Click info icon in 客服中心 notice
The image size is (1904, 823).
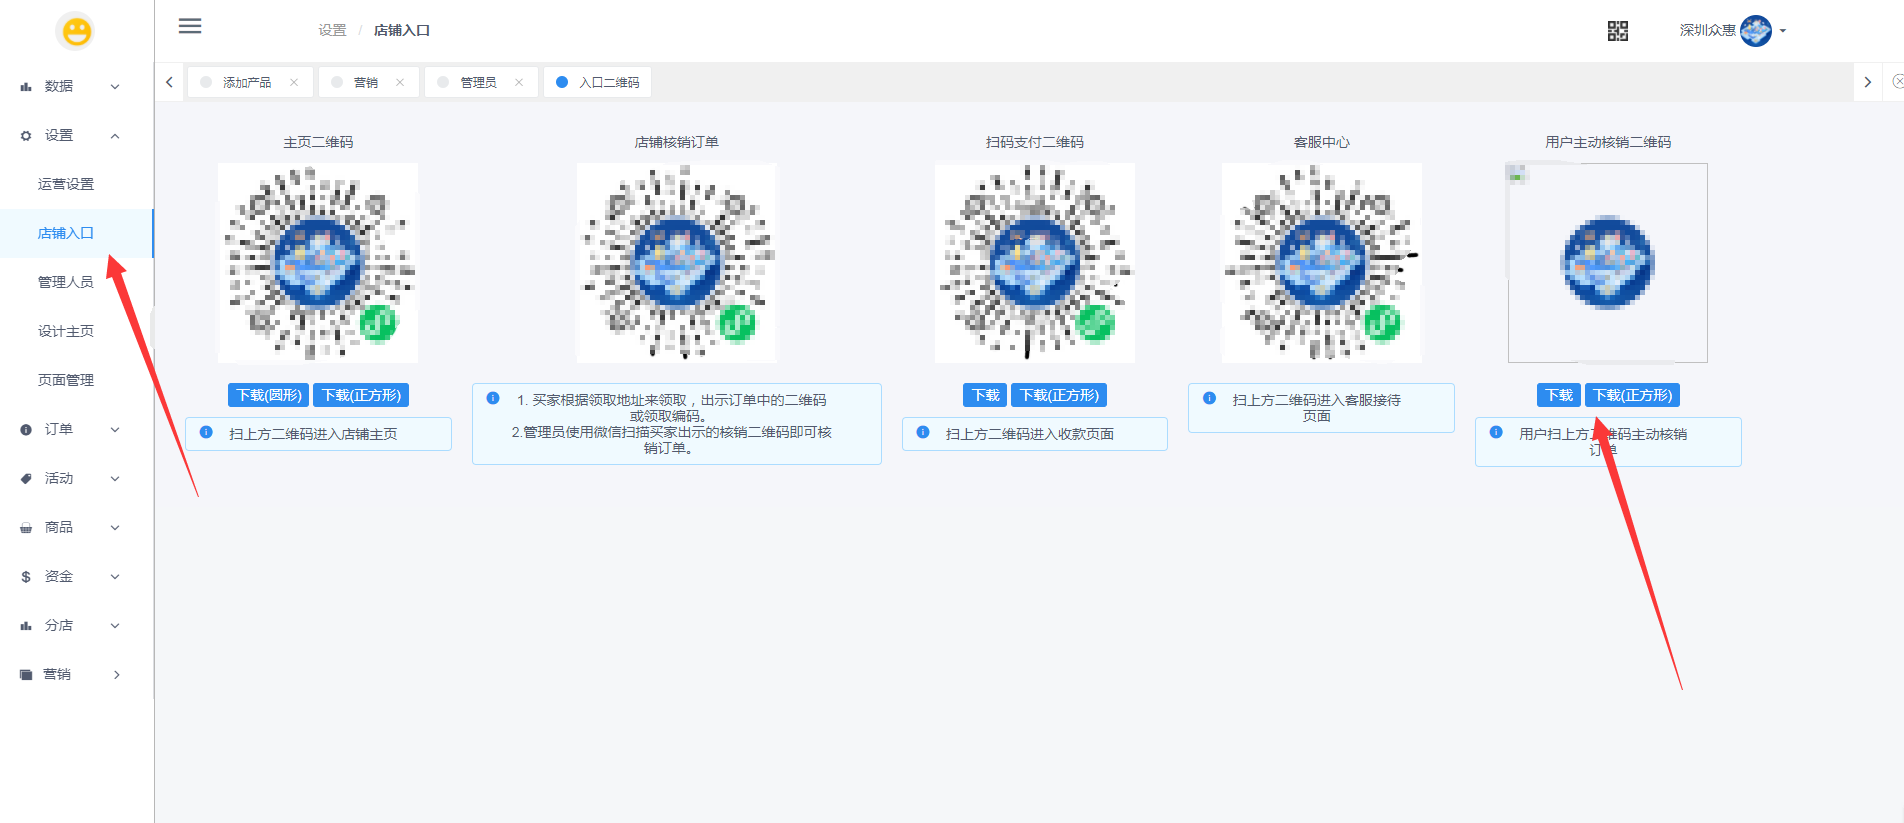pyautogui.click(x=1209, y=398)
